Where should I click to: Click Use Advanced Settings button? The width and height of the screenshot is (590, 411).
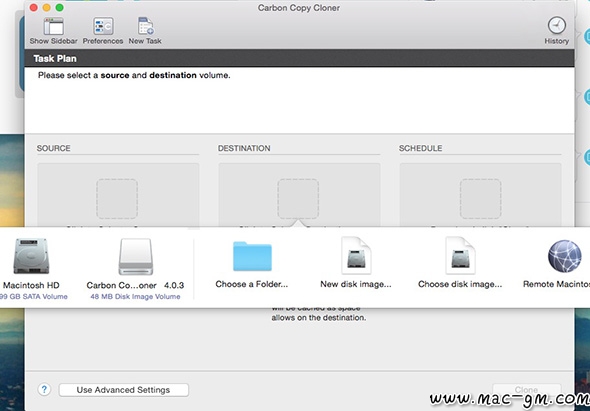123,390
